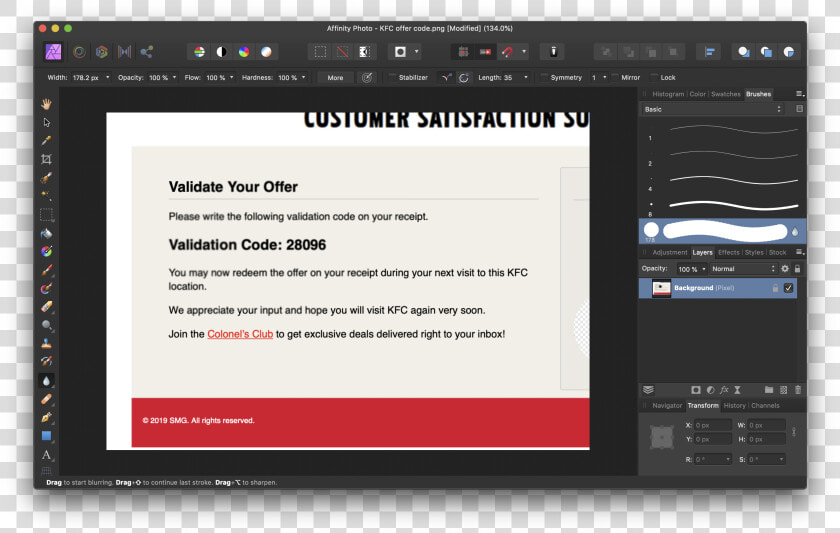The width and height of the screenshot is (840, 533).
Task: Switch to the History tab
Action: (x=734, y=406)
